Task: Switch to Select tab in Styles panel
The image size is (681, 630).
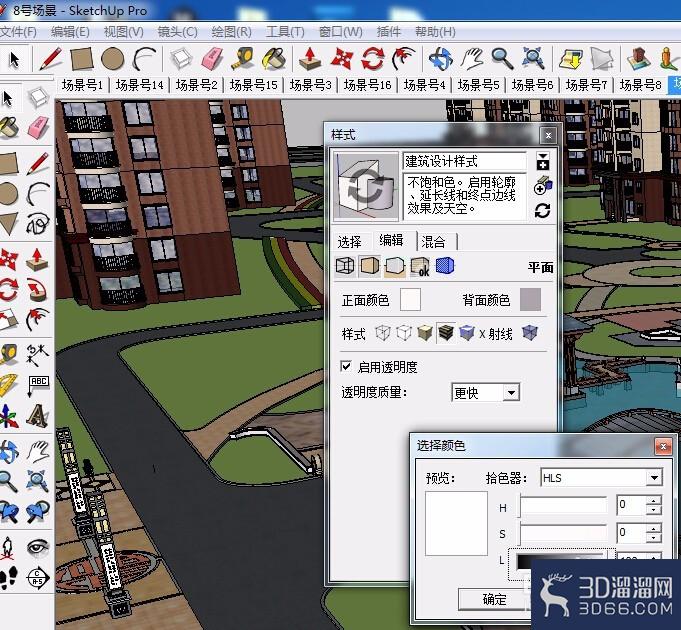Action: point(349,242)
